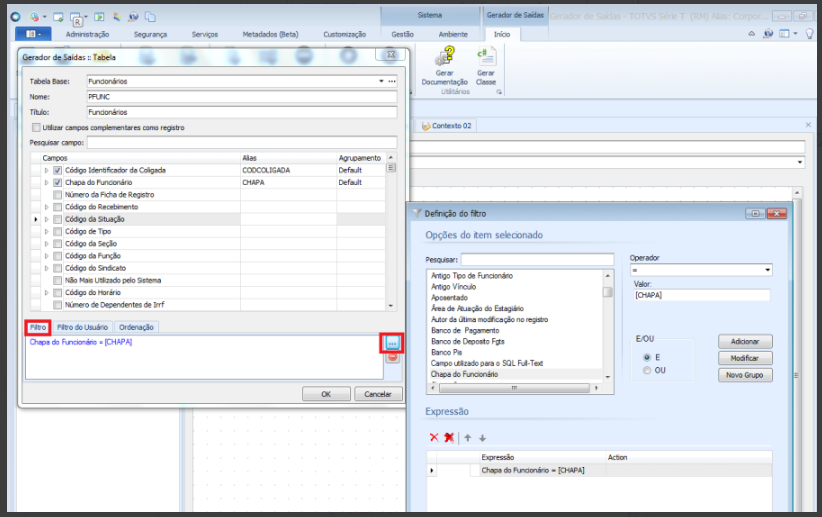The height and width of the screenshot is (517, 822).
Task: Click the window with green arrow icon
Action: 99,17
